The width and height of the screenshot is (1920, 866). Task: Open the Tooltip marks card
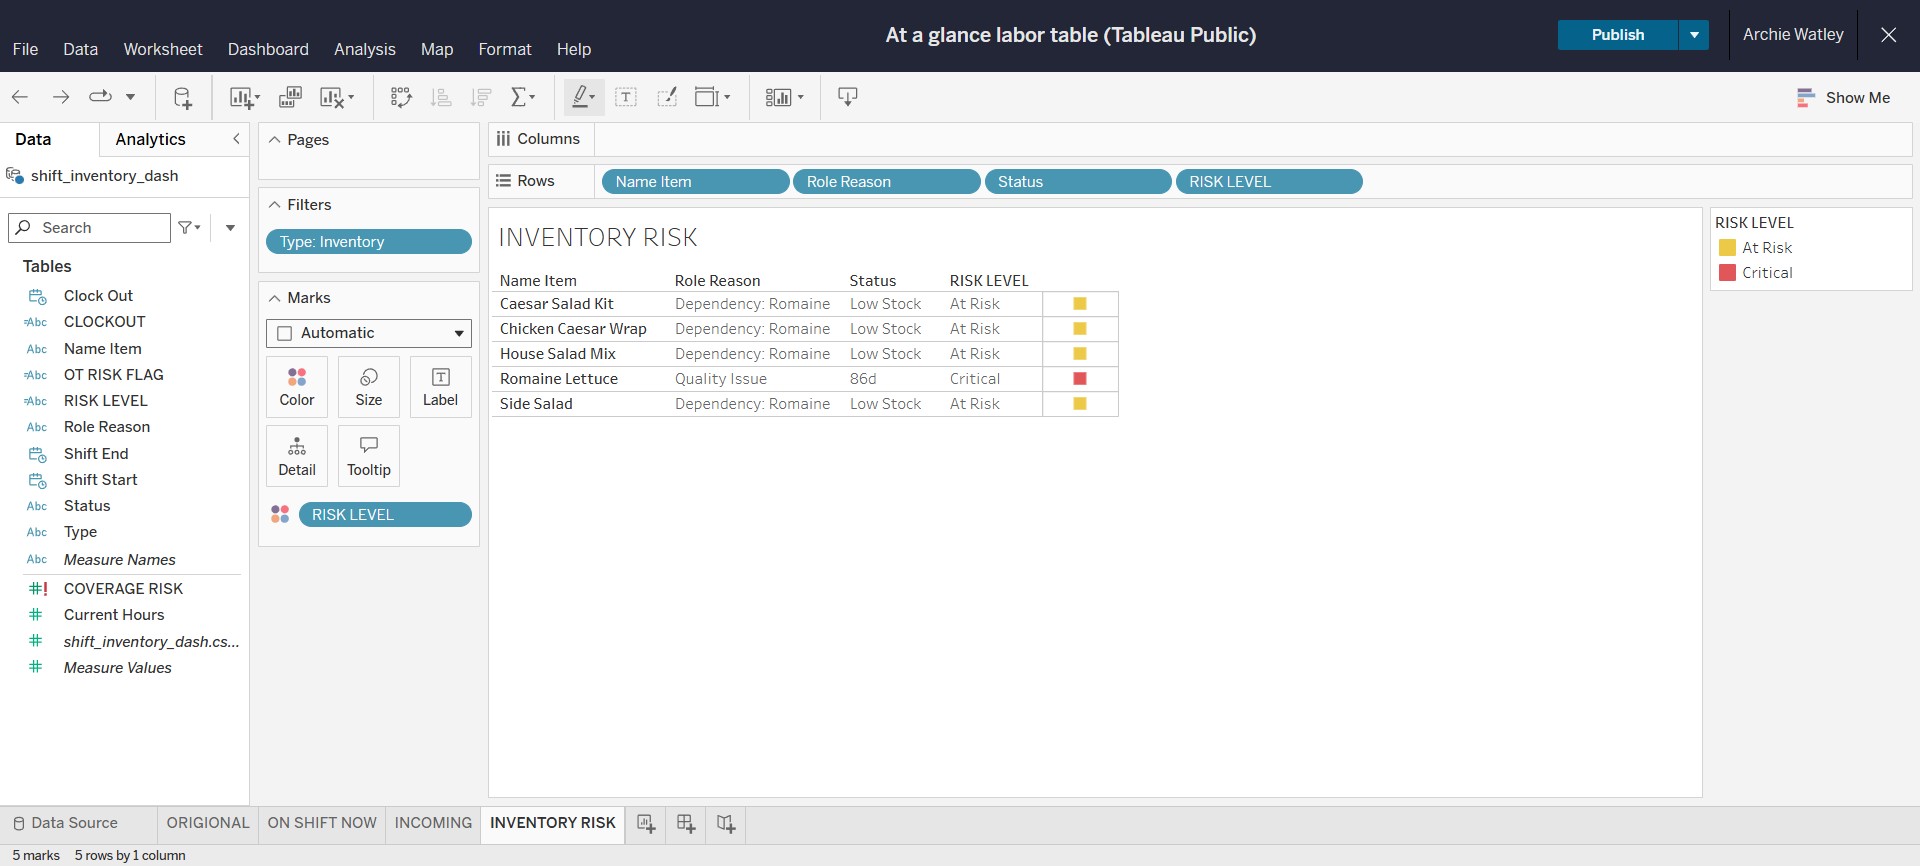coord(369,456)
